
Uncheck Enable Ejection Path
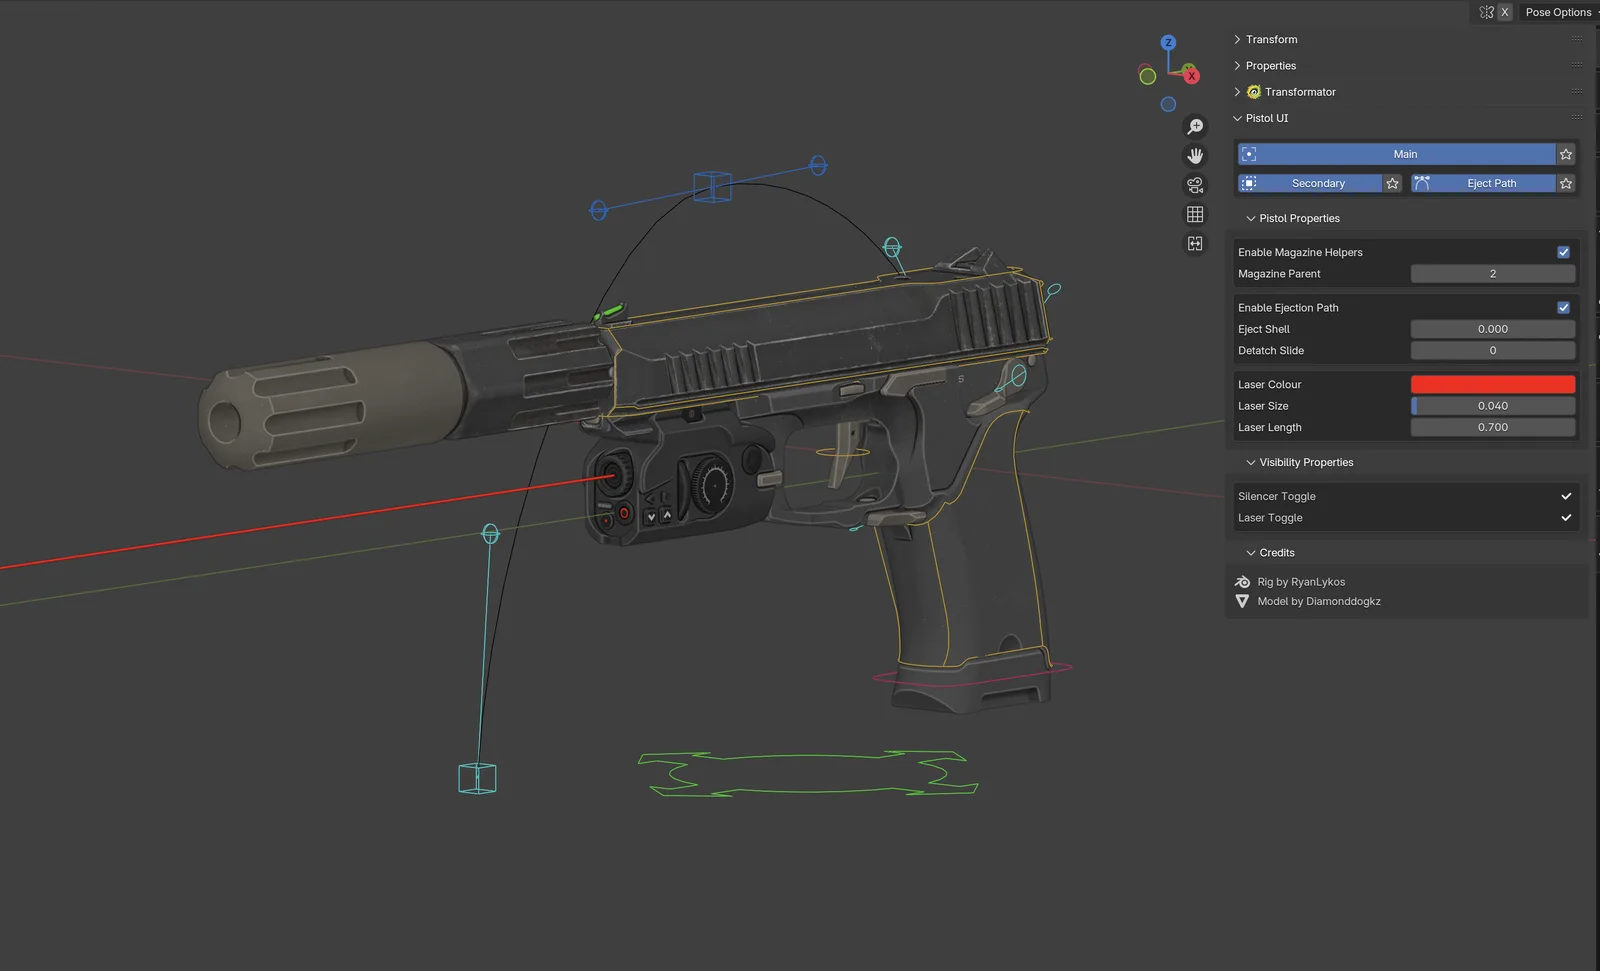tap(1563, 307)
